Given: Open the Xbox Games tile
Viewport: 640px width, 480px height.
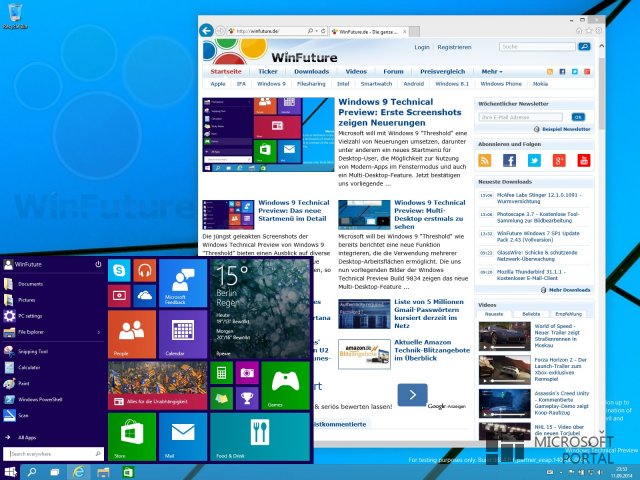Looking at the screenshot, I should pos(286,385).
